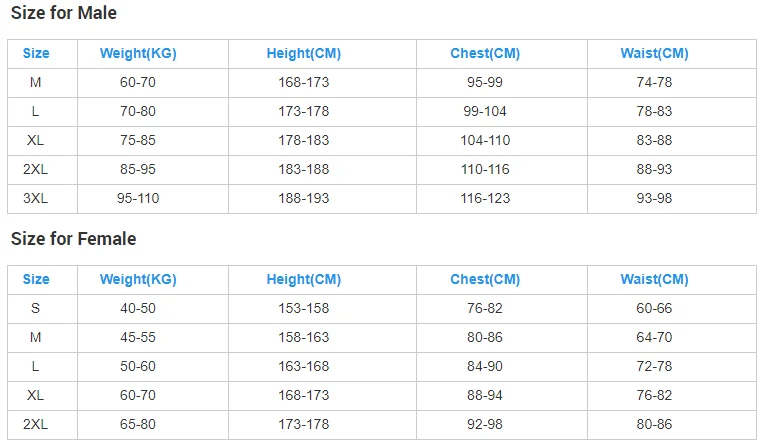Click the Male 2XL size cell
Image resolution: width=766 pixels, height=441 pixels.
pyautogui.click(x=36, y=170)
